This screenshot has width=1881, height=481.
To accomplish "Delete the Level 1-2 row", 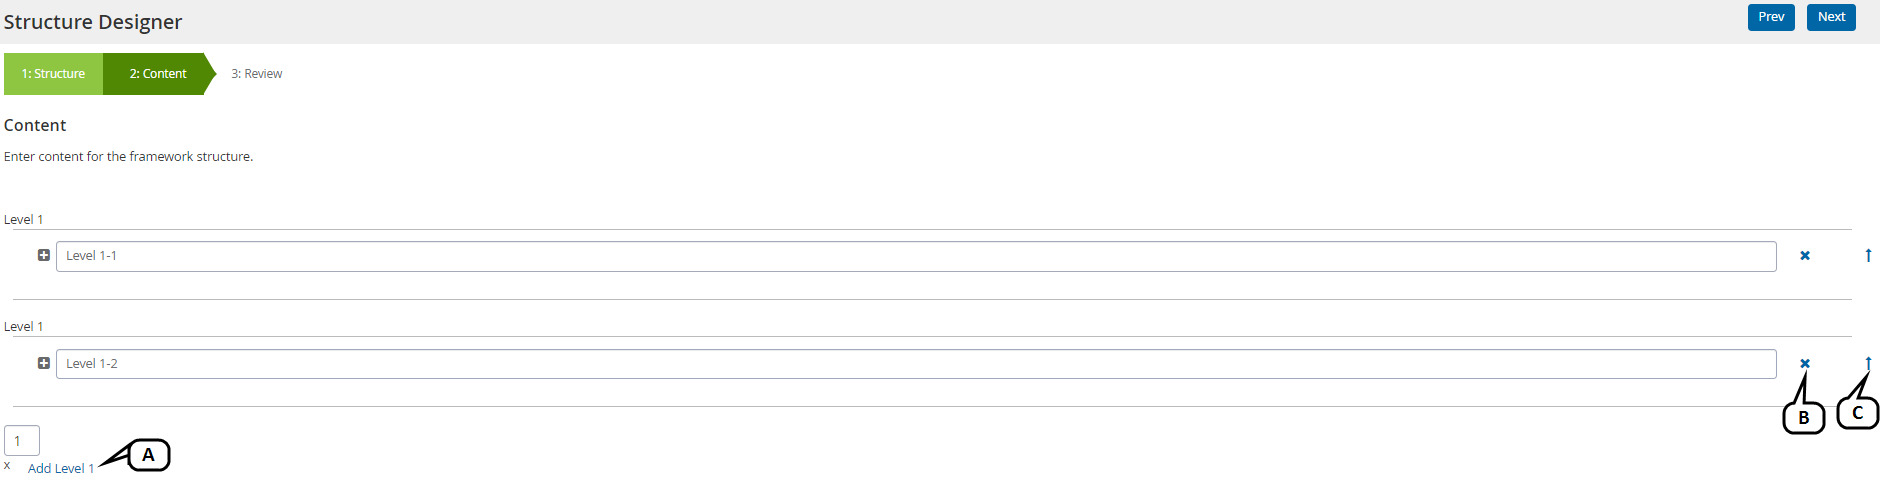I will click(1805, 364).
